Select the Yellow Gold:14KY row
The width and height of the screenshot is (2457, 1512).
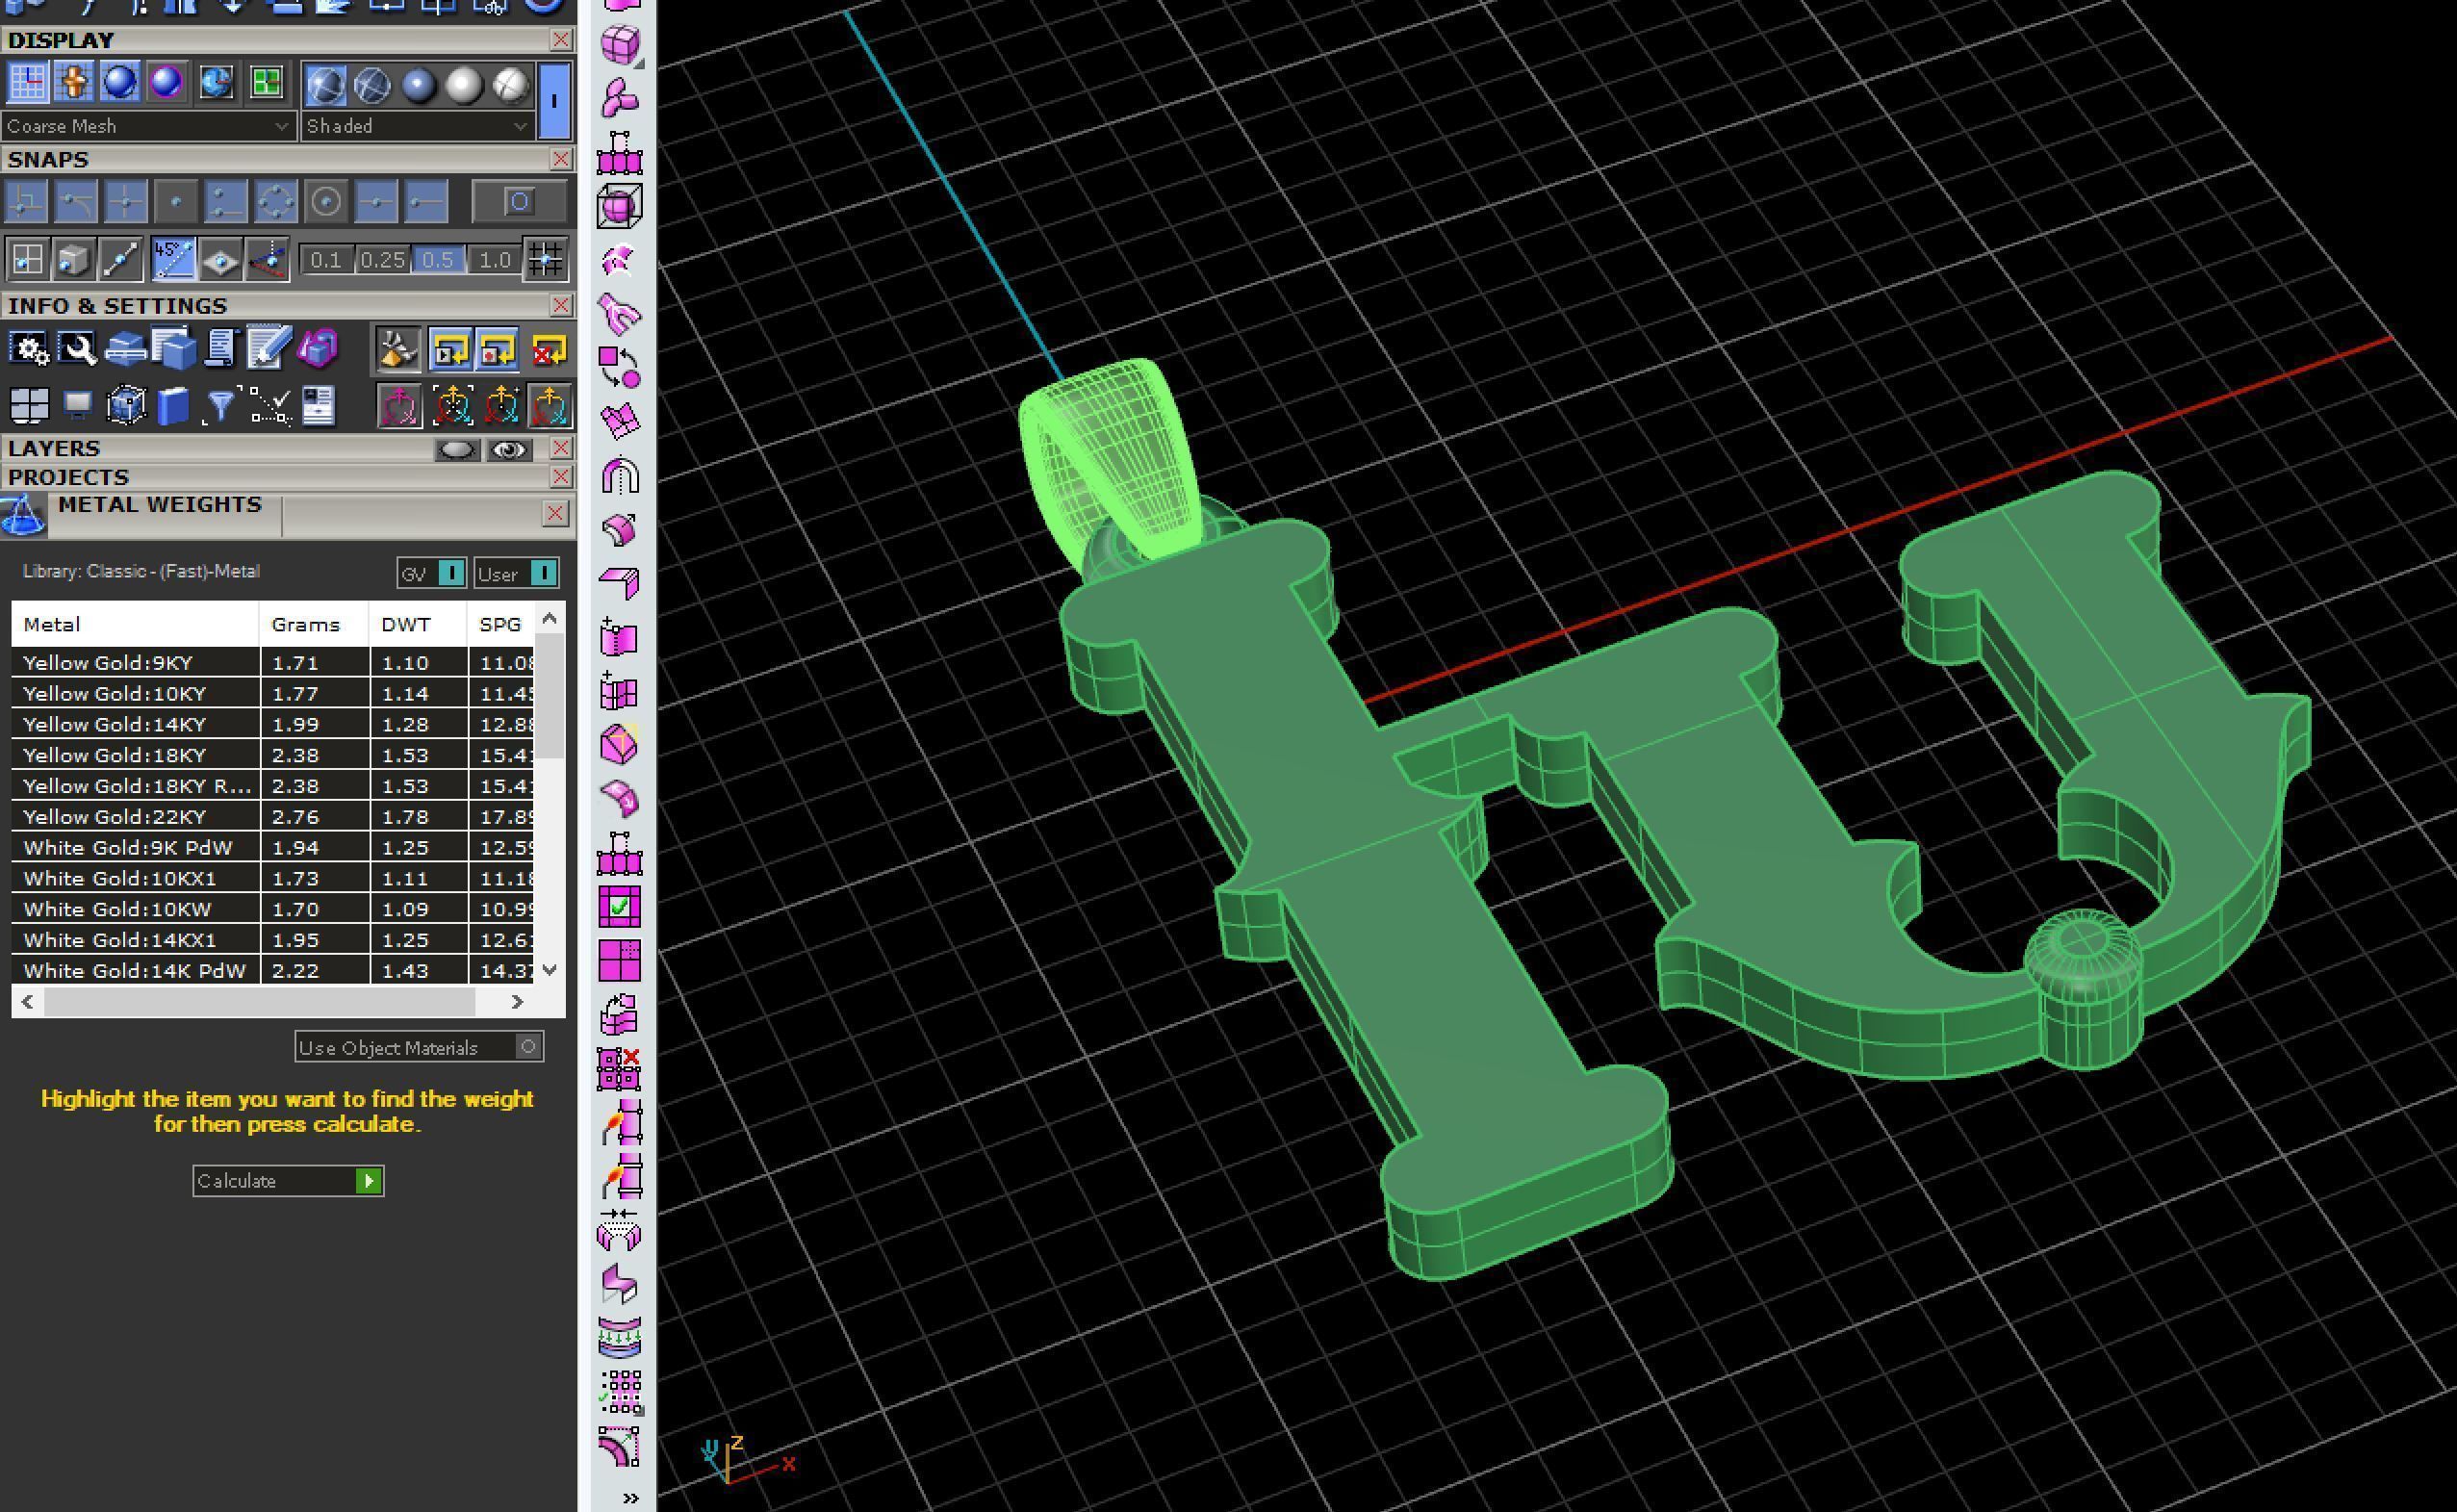coord(272,724)
